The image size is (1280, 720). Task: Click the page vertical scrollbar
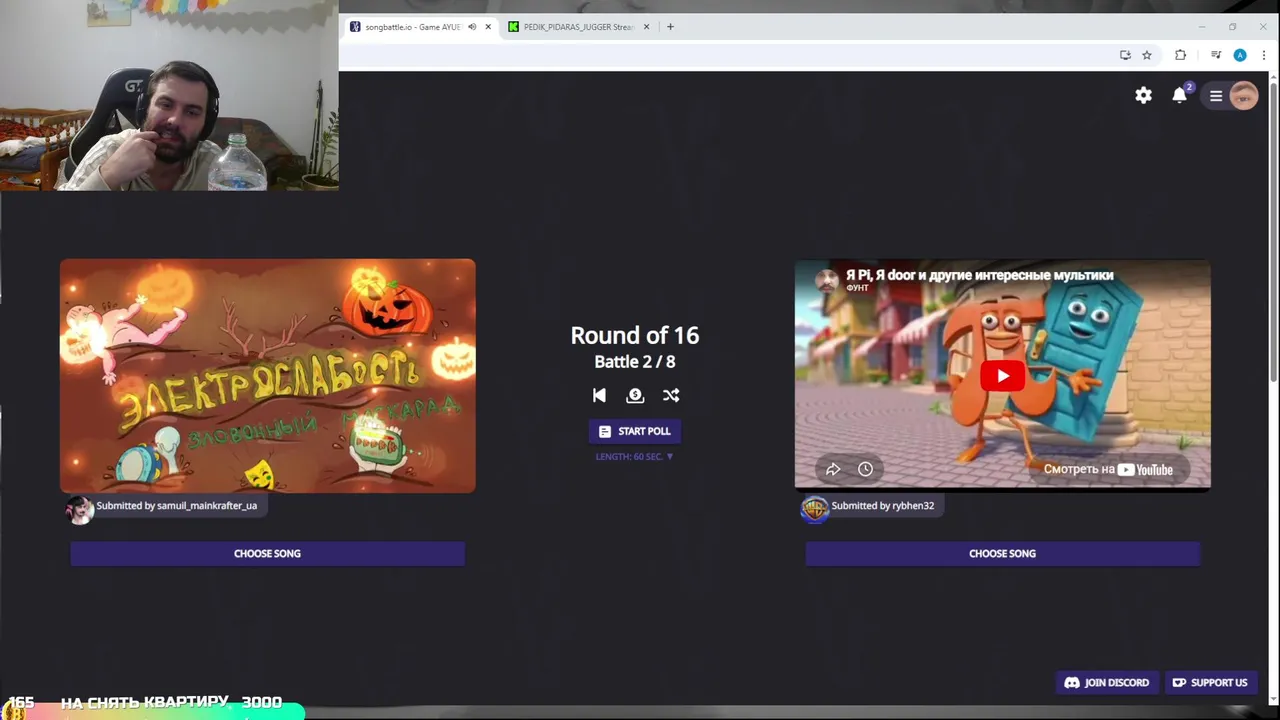[1273, 230]
